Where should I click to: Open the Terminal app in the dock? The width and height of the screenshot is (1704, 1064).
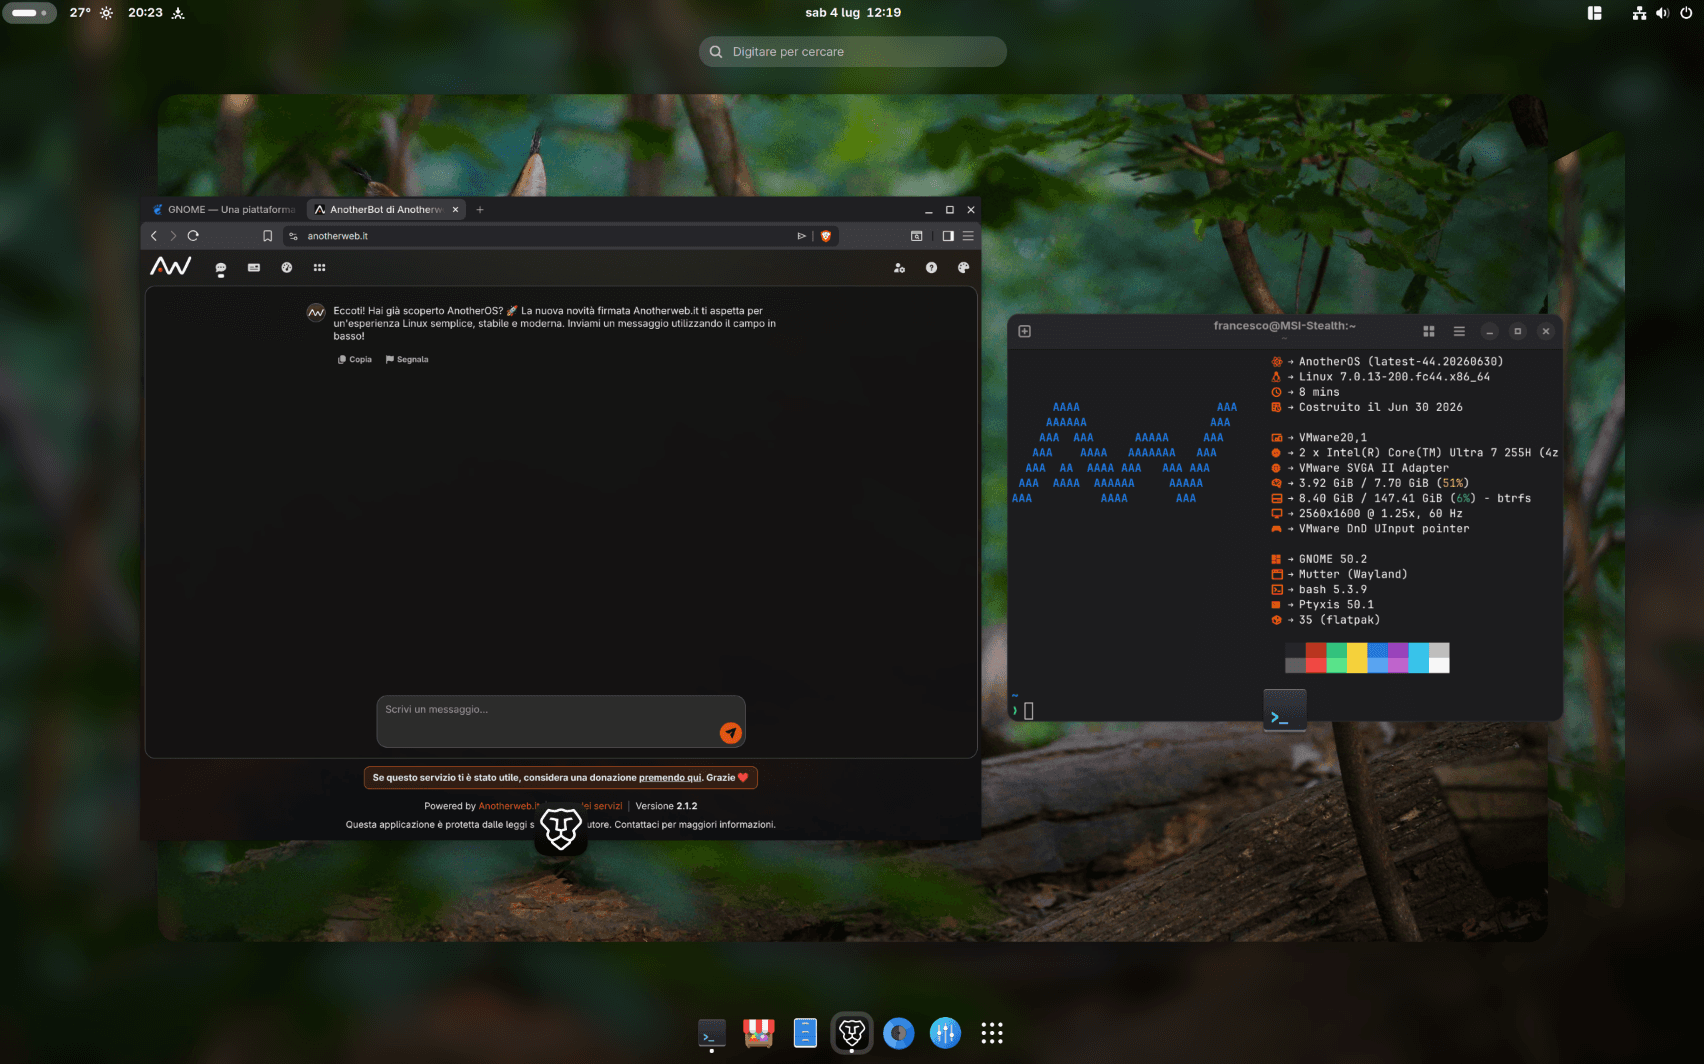tap(712, 1033)
